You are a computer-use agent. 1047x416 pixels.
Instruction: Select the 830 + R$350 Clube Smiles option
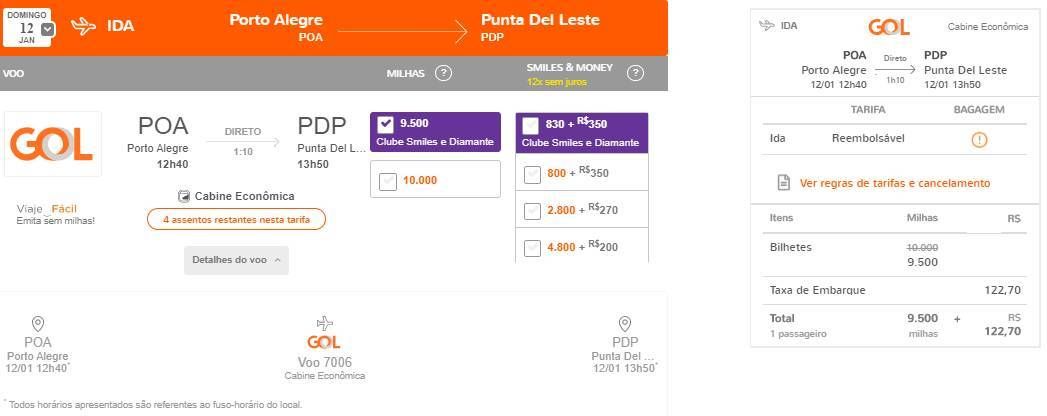tap(531, 125)
